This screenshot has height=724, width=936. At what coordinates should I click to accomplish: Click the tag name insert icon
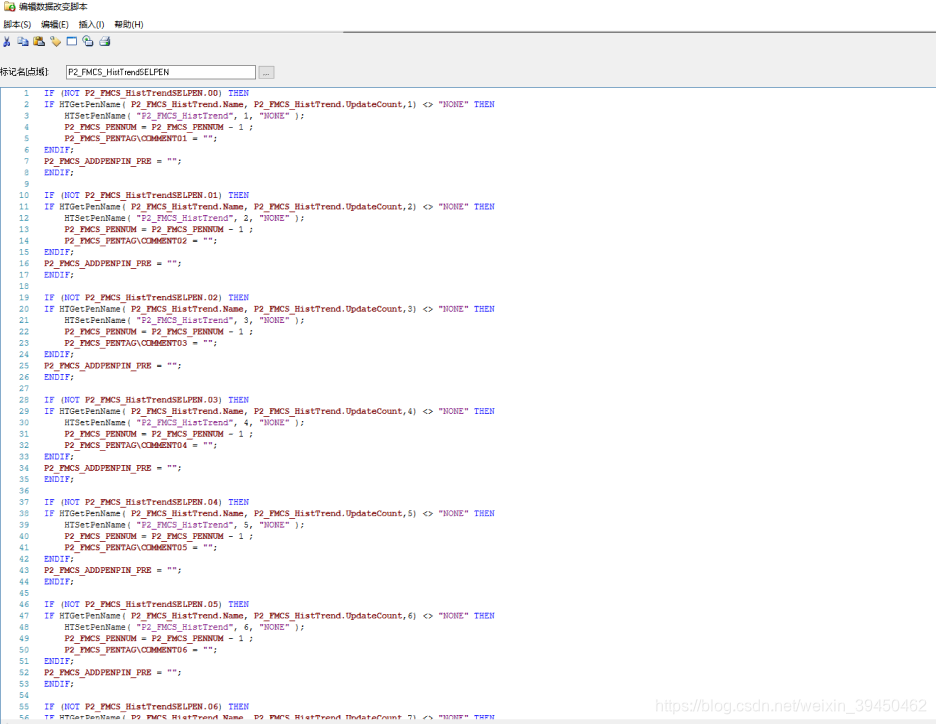point(56,41)
